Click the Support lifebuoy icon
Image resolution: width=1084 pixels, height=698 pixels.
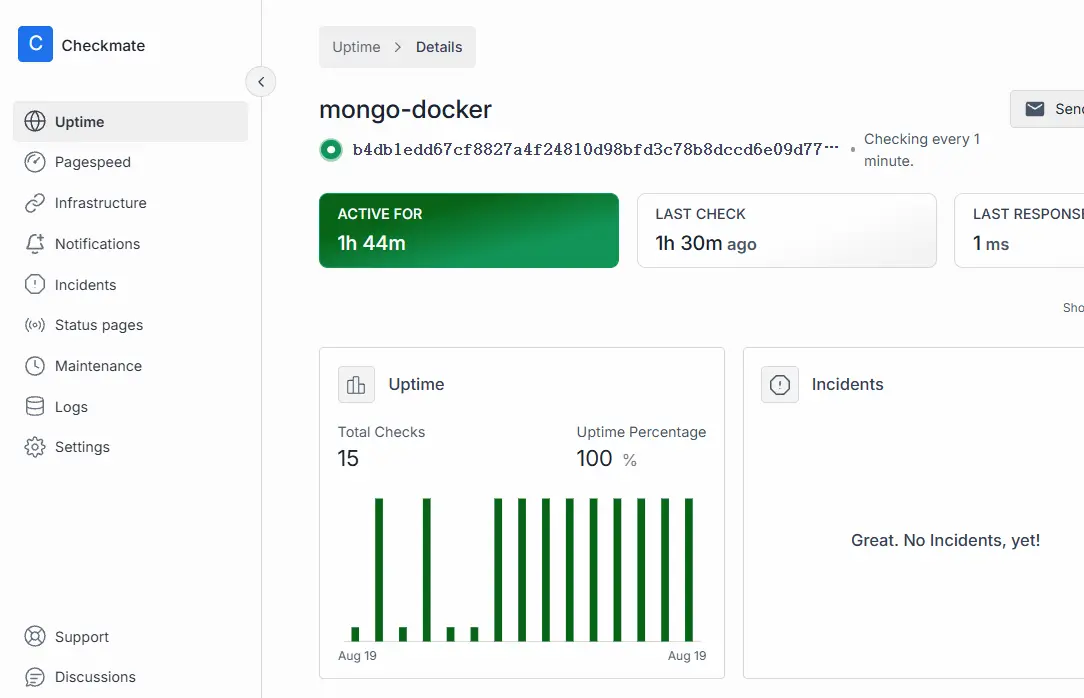35,637
